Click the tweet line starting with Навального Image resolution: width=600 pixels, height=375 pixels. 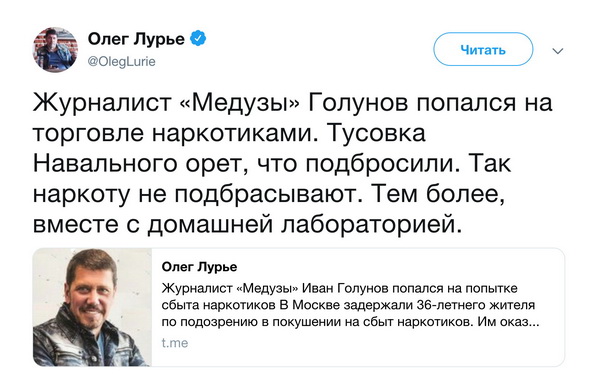click(272, 163)
